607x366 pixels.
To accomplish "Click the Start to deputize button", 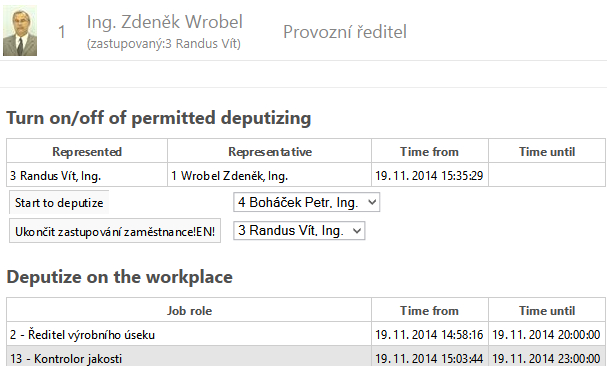I will tap(59, 203).
